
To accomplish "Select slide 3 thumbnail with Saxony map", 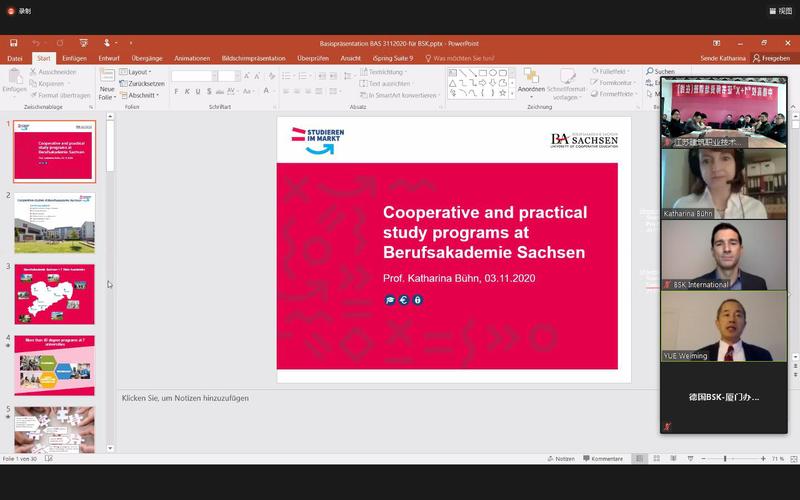I will (55, 294).
